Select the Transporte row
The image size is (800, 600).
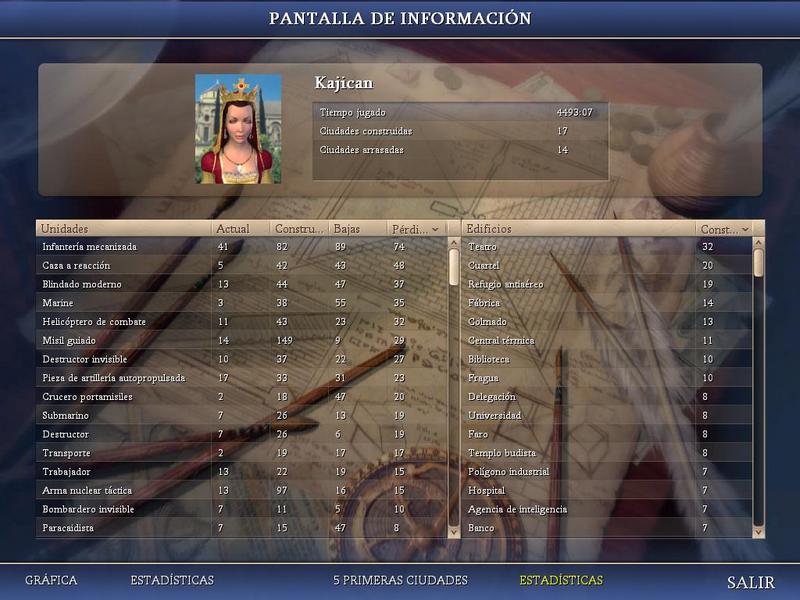[x=242, y=453]
